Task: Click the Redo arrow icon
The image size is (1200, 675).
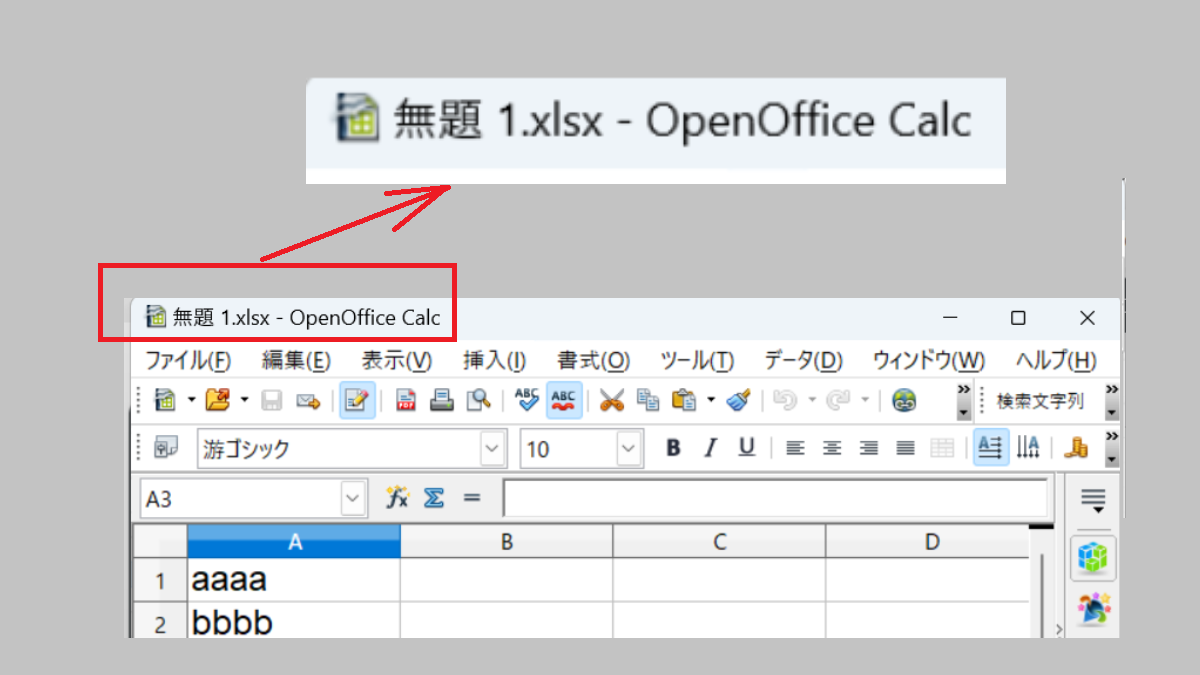Action: point(838,400)
